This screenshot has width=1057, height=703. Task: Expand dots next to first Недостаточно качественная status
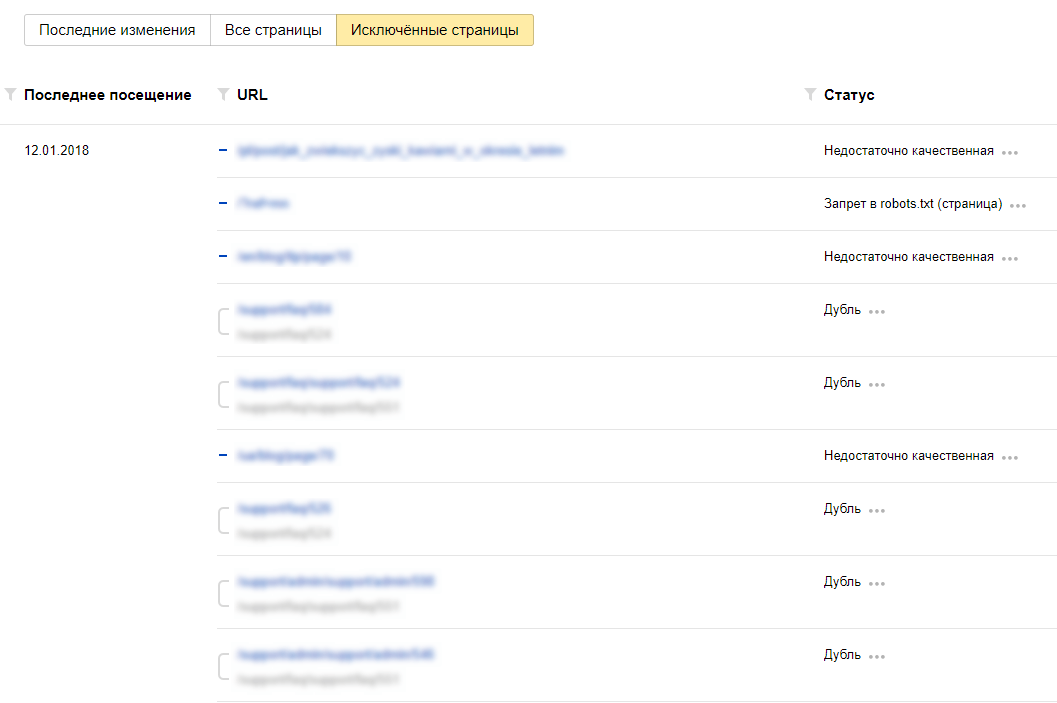point(1010,152)
